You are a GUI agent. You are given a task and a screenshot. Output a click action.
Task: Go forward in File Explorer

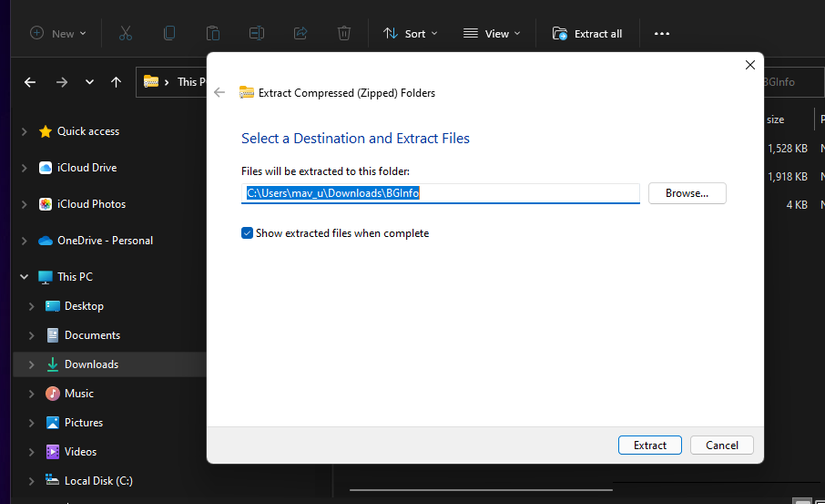pyautogui.click(x=62, y=82)
